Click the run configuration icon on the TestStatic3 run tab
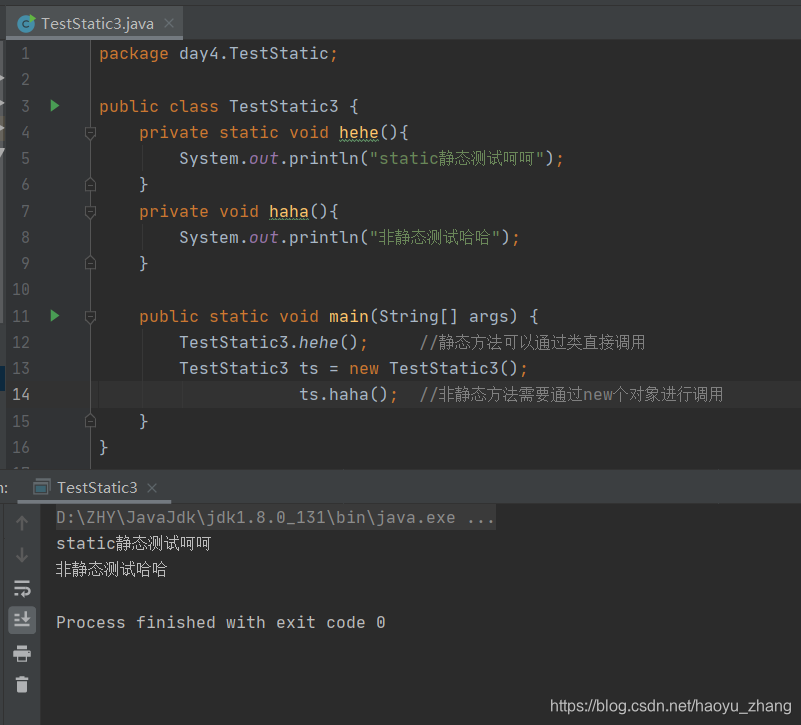The image size is (801, 725). [x=41, y=487]
